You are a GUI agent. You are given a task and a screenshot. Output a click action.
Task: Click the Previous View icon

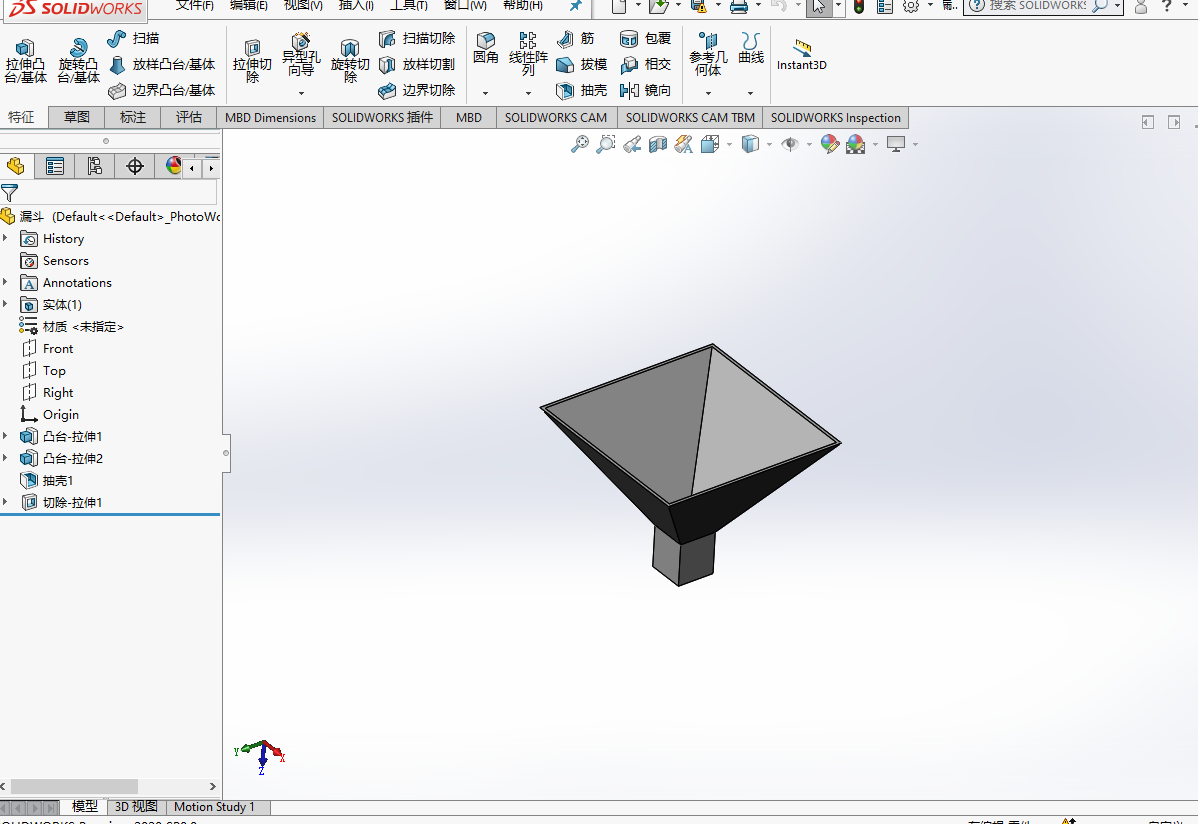(632, 144)
